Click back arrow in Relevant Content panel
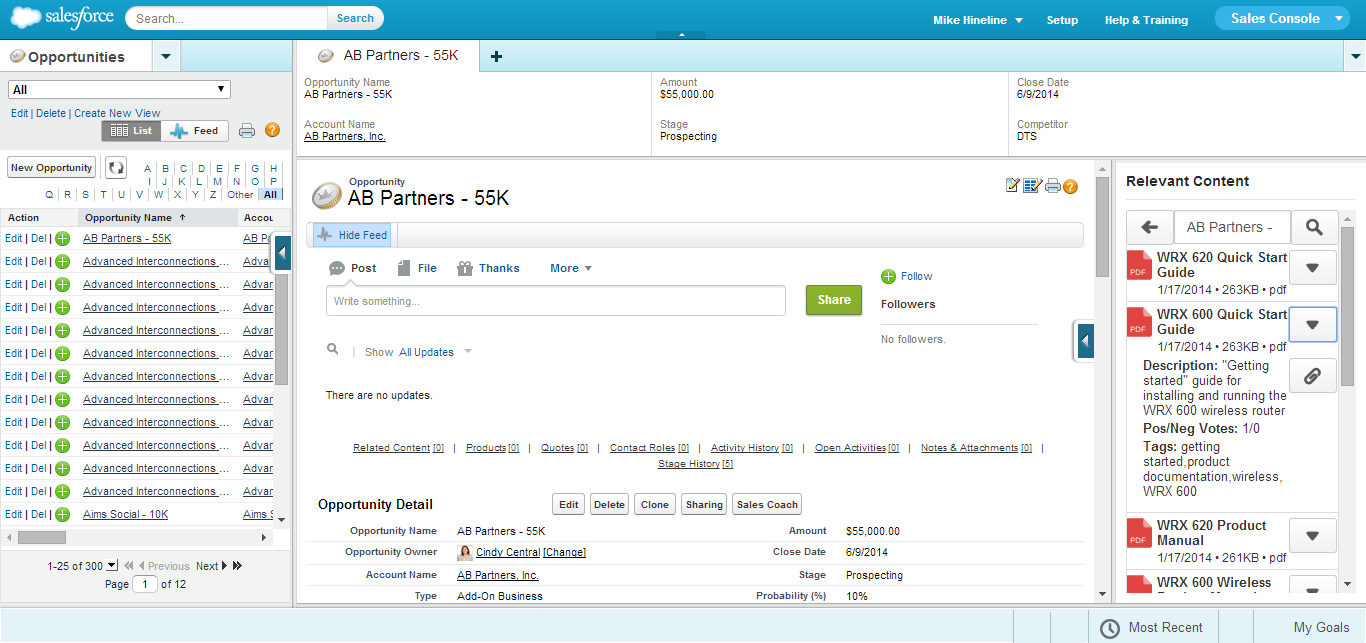This screenshot has width=1366, height=643. pos(1150,227)
